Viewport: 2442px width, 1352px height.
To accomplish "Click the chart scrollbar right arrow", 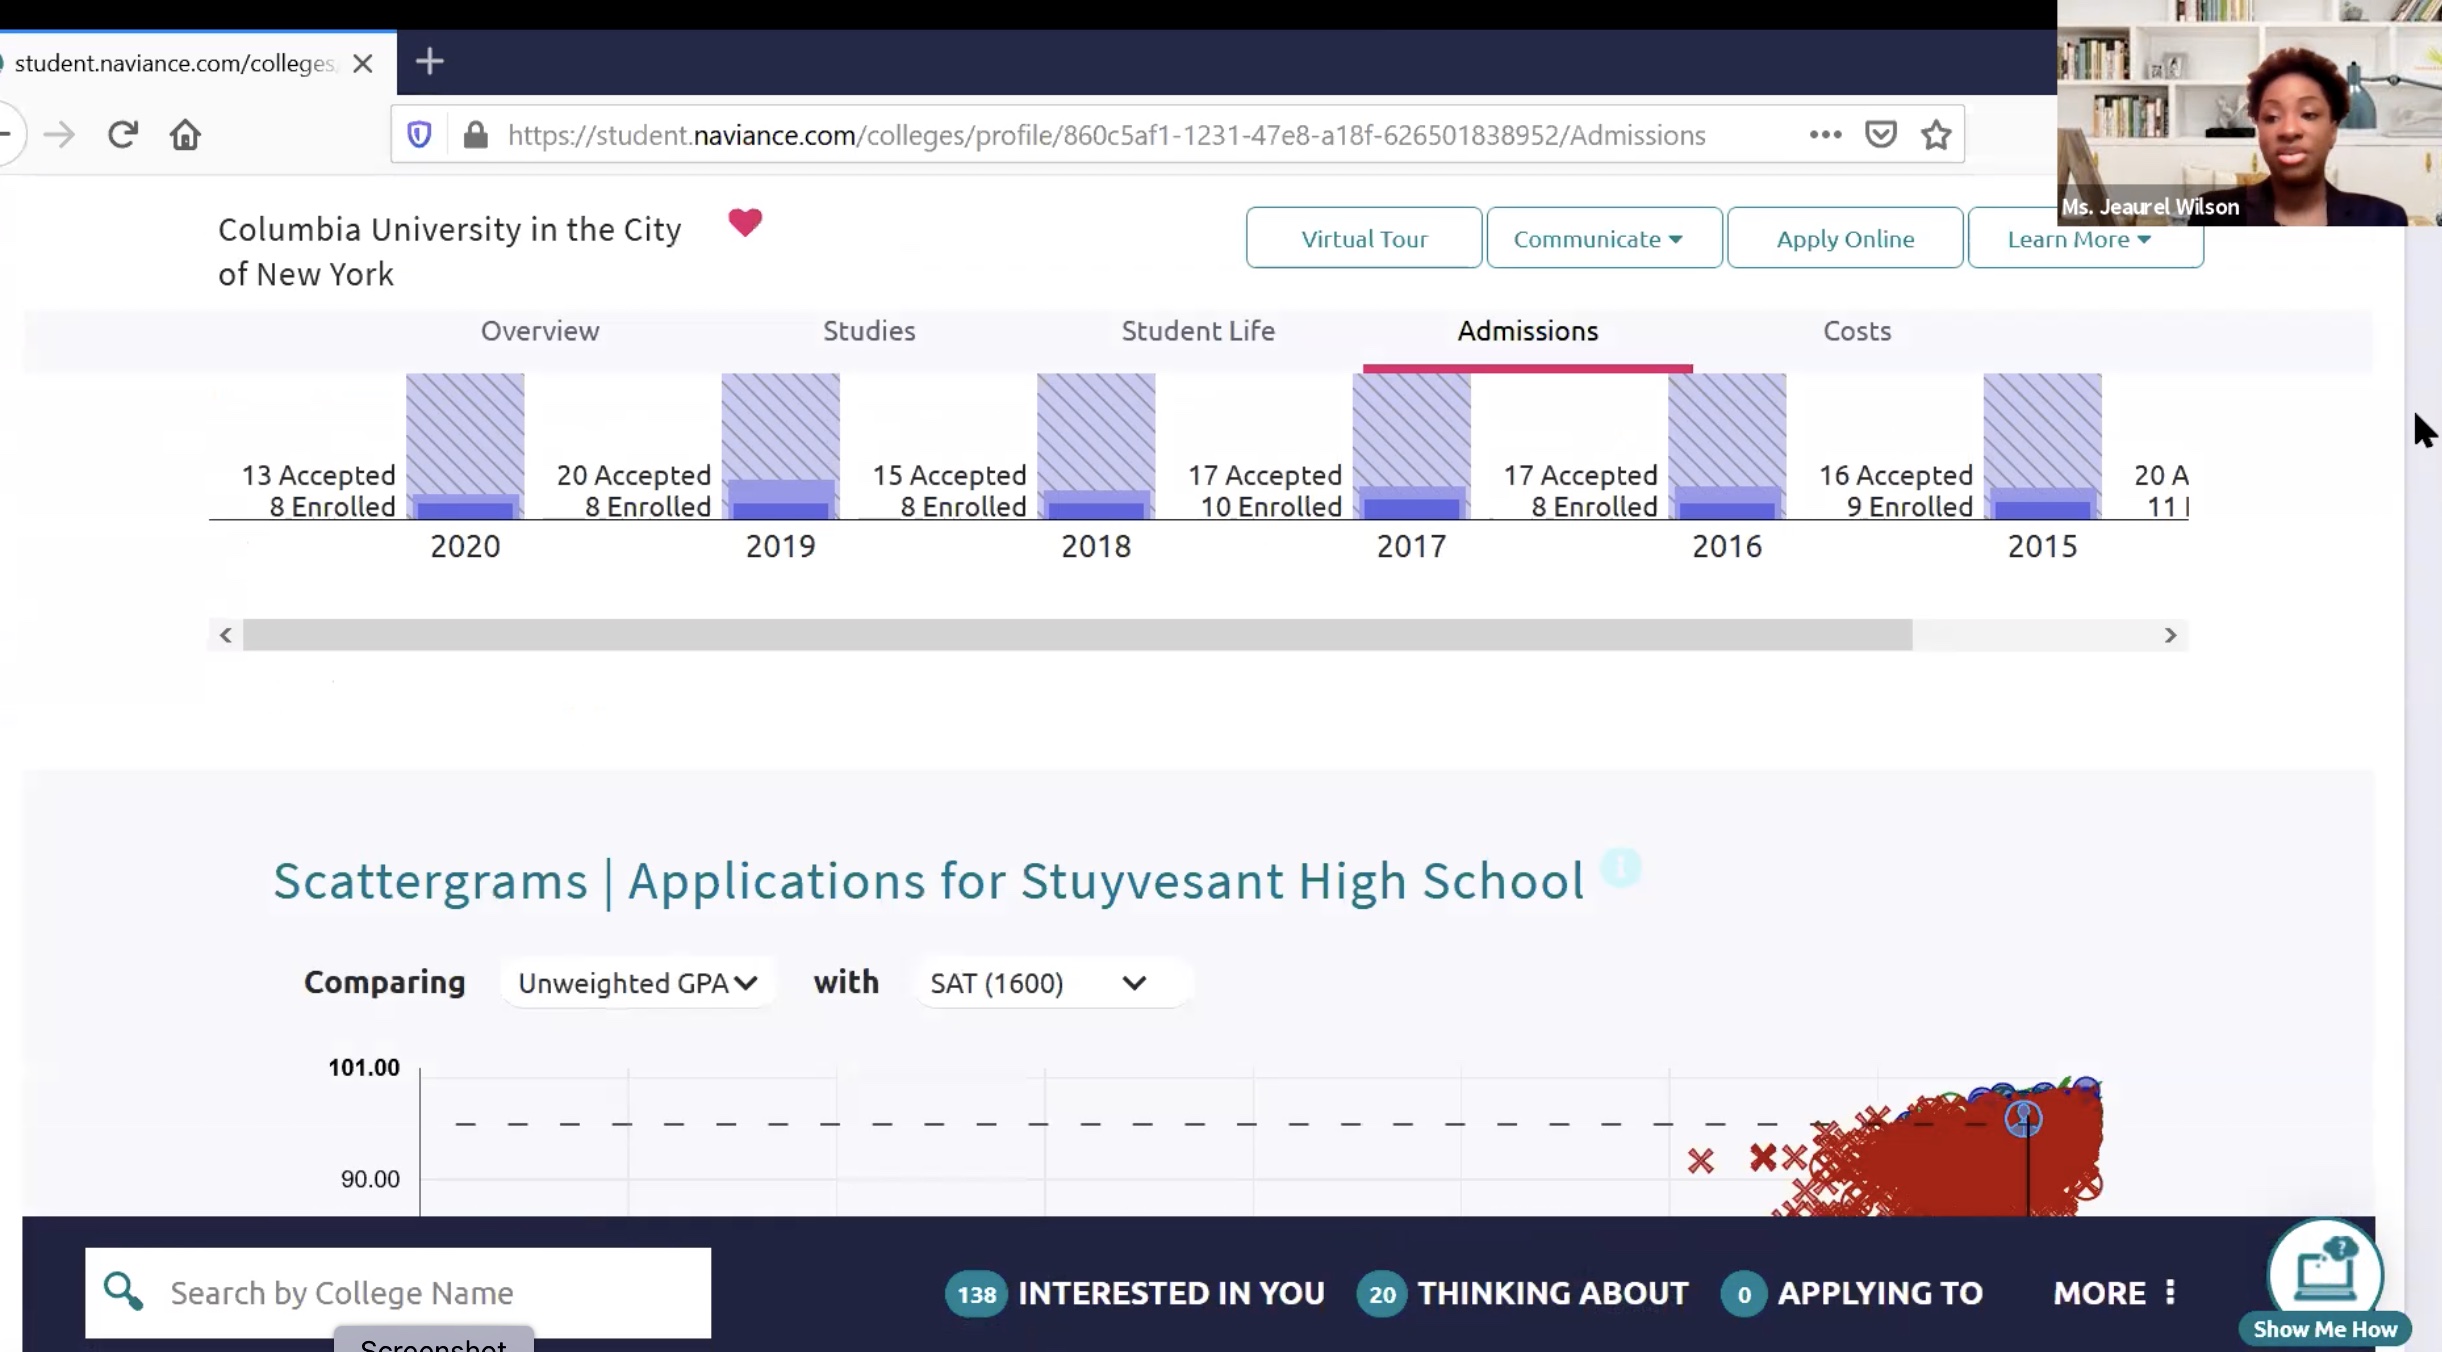I will pos(2169,636).
